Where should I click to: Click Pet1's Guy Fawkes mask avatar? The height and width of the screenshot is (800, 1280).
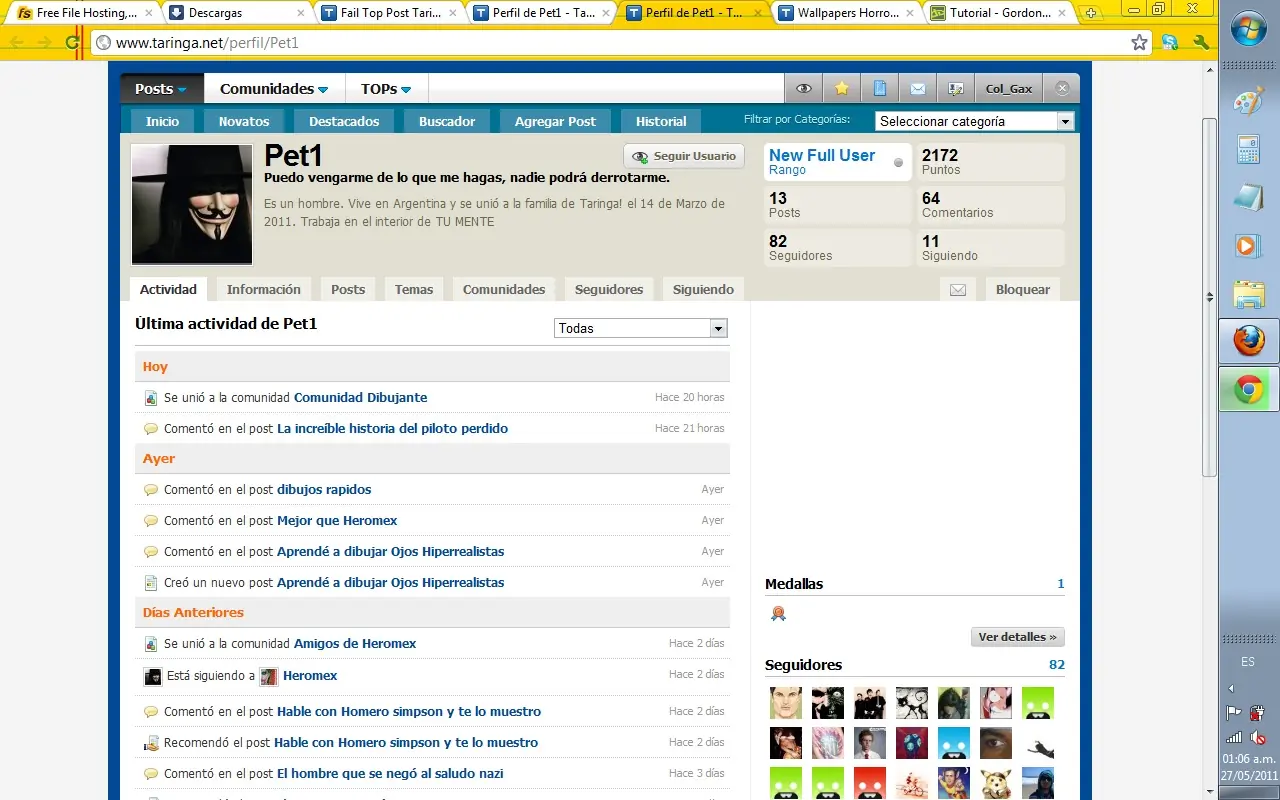click(x=192, y=204)
